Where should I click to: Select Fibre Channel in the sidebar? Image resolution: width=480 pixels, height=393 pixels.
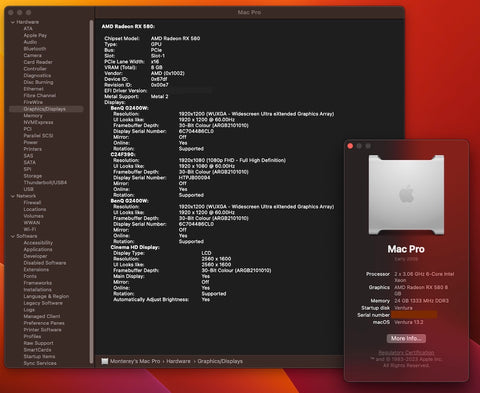pos(40,95)
